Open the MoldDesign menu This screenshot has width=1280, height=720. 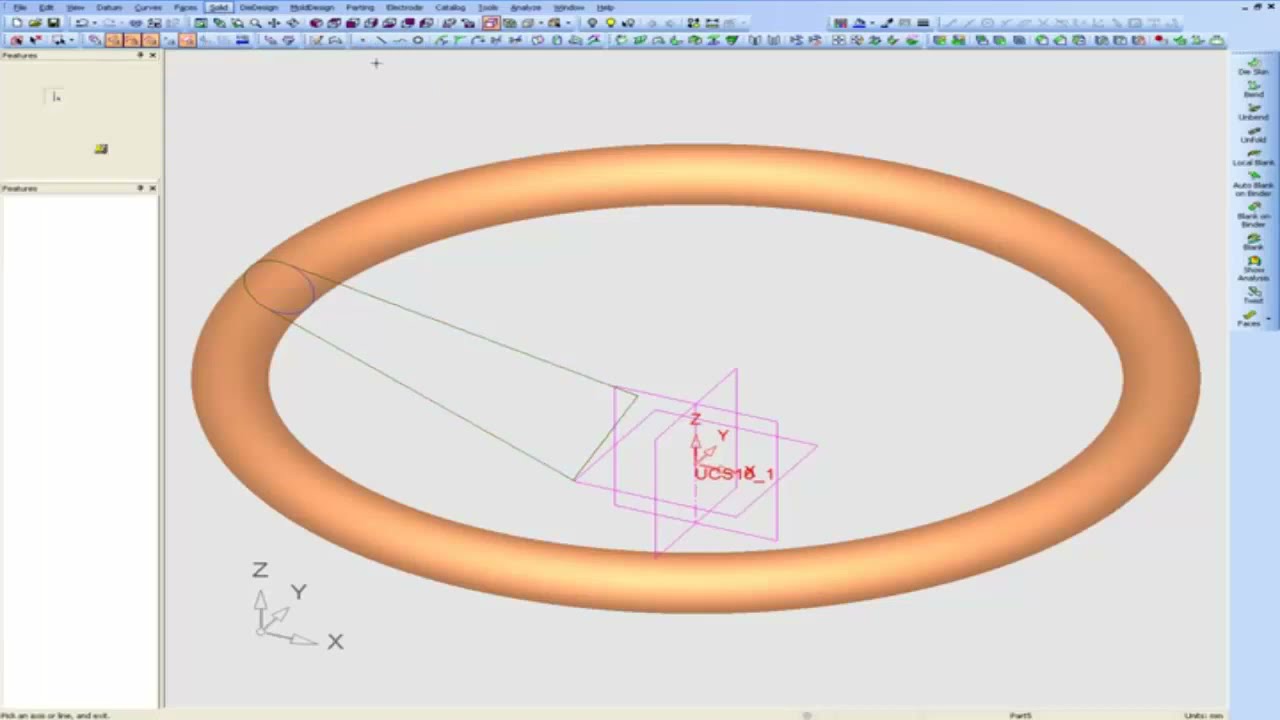[x=311, y=7]
